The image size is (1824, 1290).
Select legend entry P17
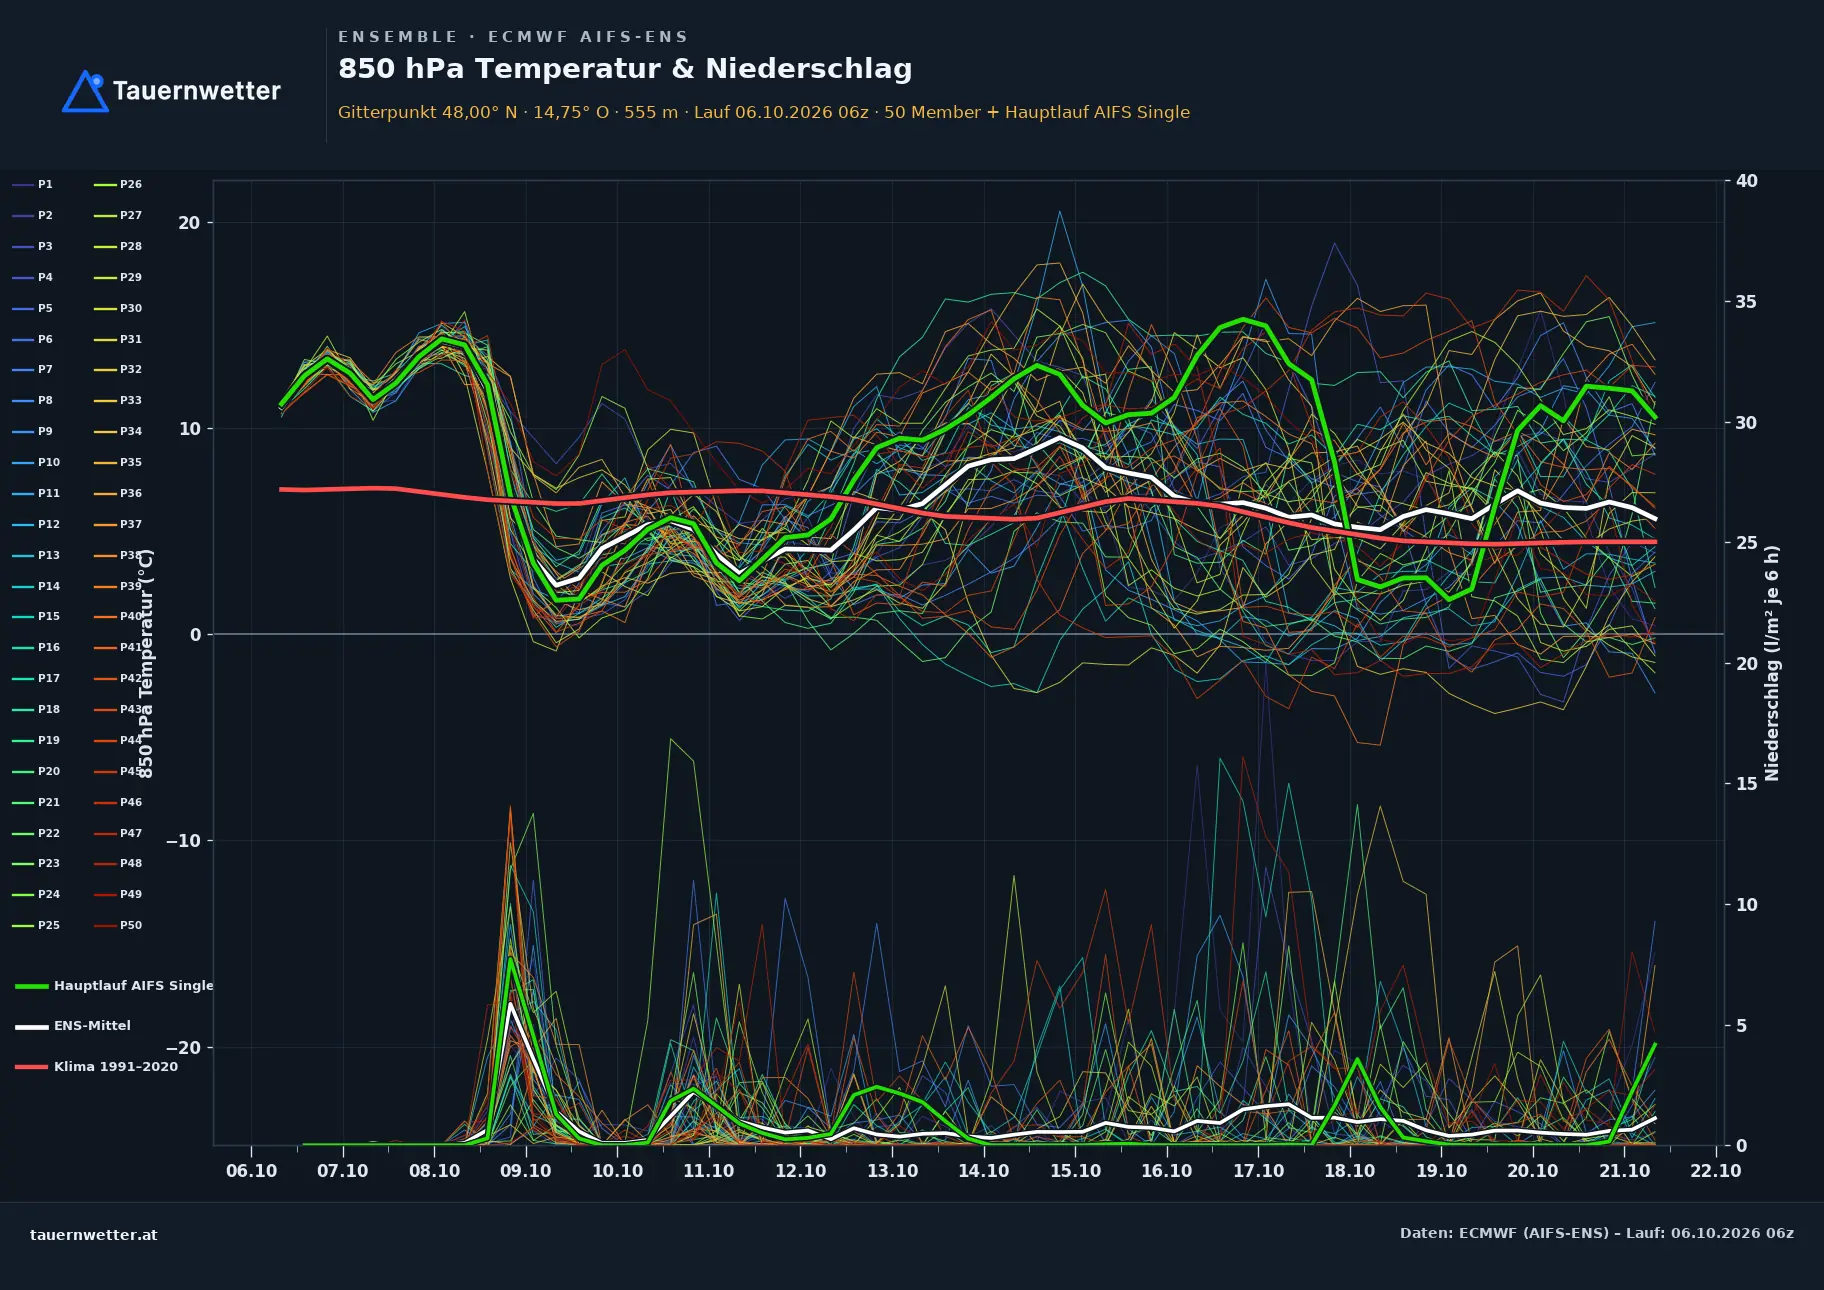click(x=36, y=678)
